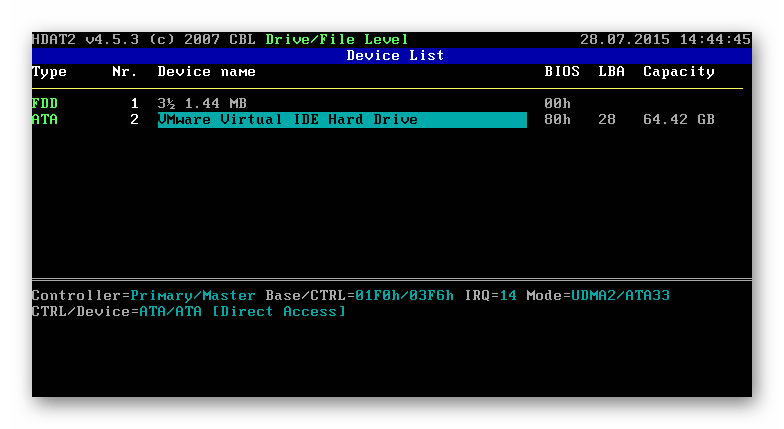Click device number 2
The image size is (784, 429).
click(x=134, y=120)
